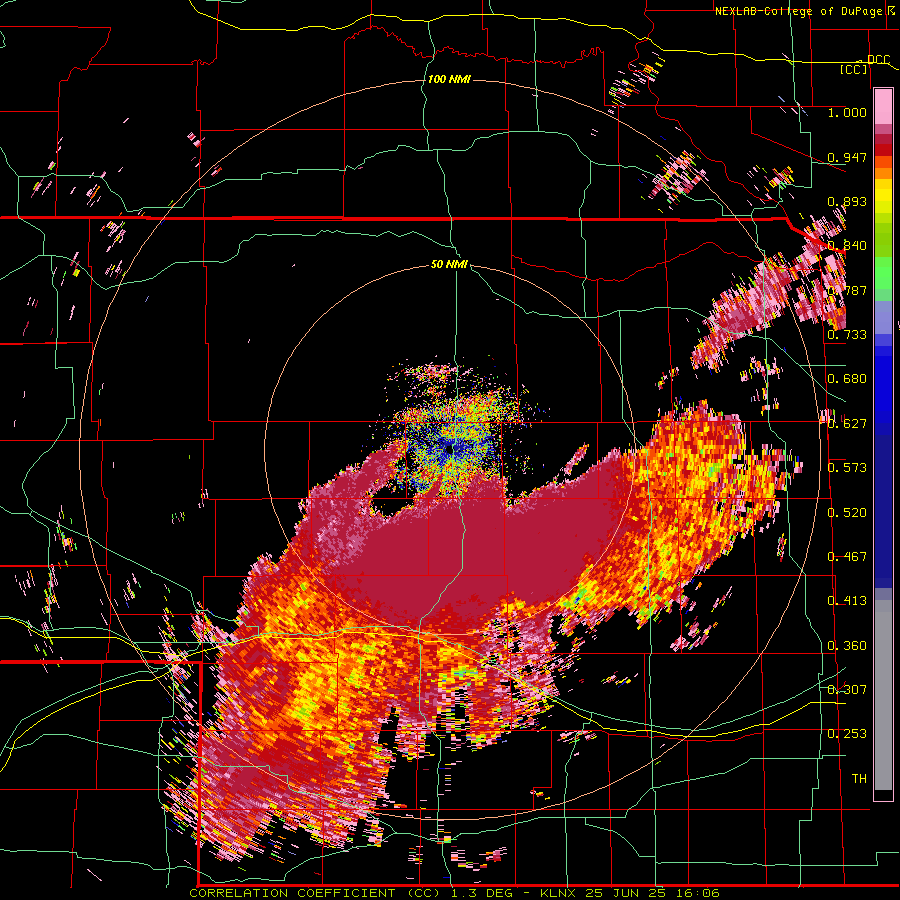Click the 0.413 value on the color scale
900x900 pixels.
click(x=847, y=601)
